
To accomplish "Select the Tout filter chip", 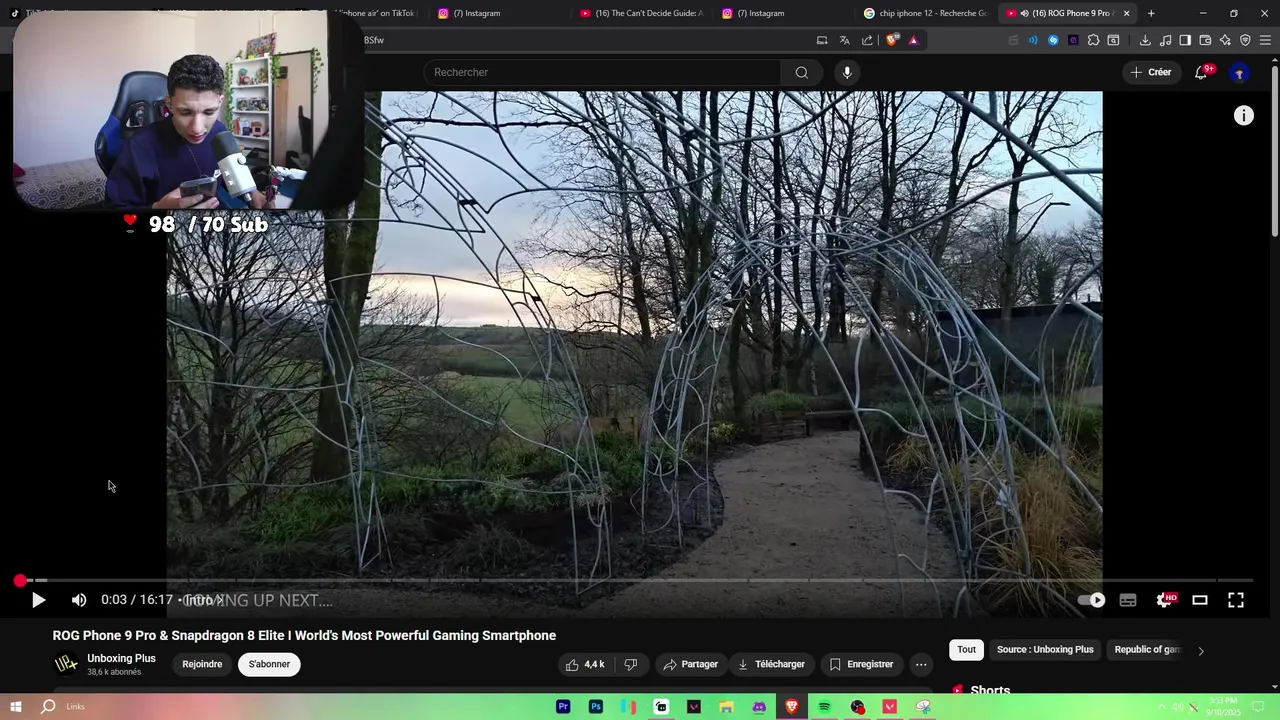I will point(966,650).
